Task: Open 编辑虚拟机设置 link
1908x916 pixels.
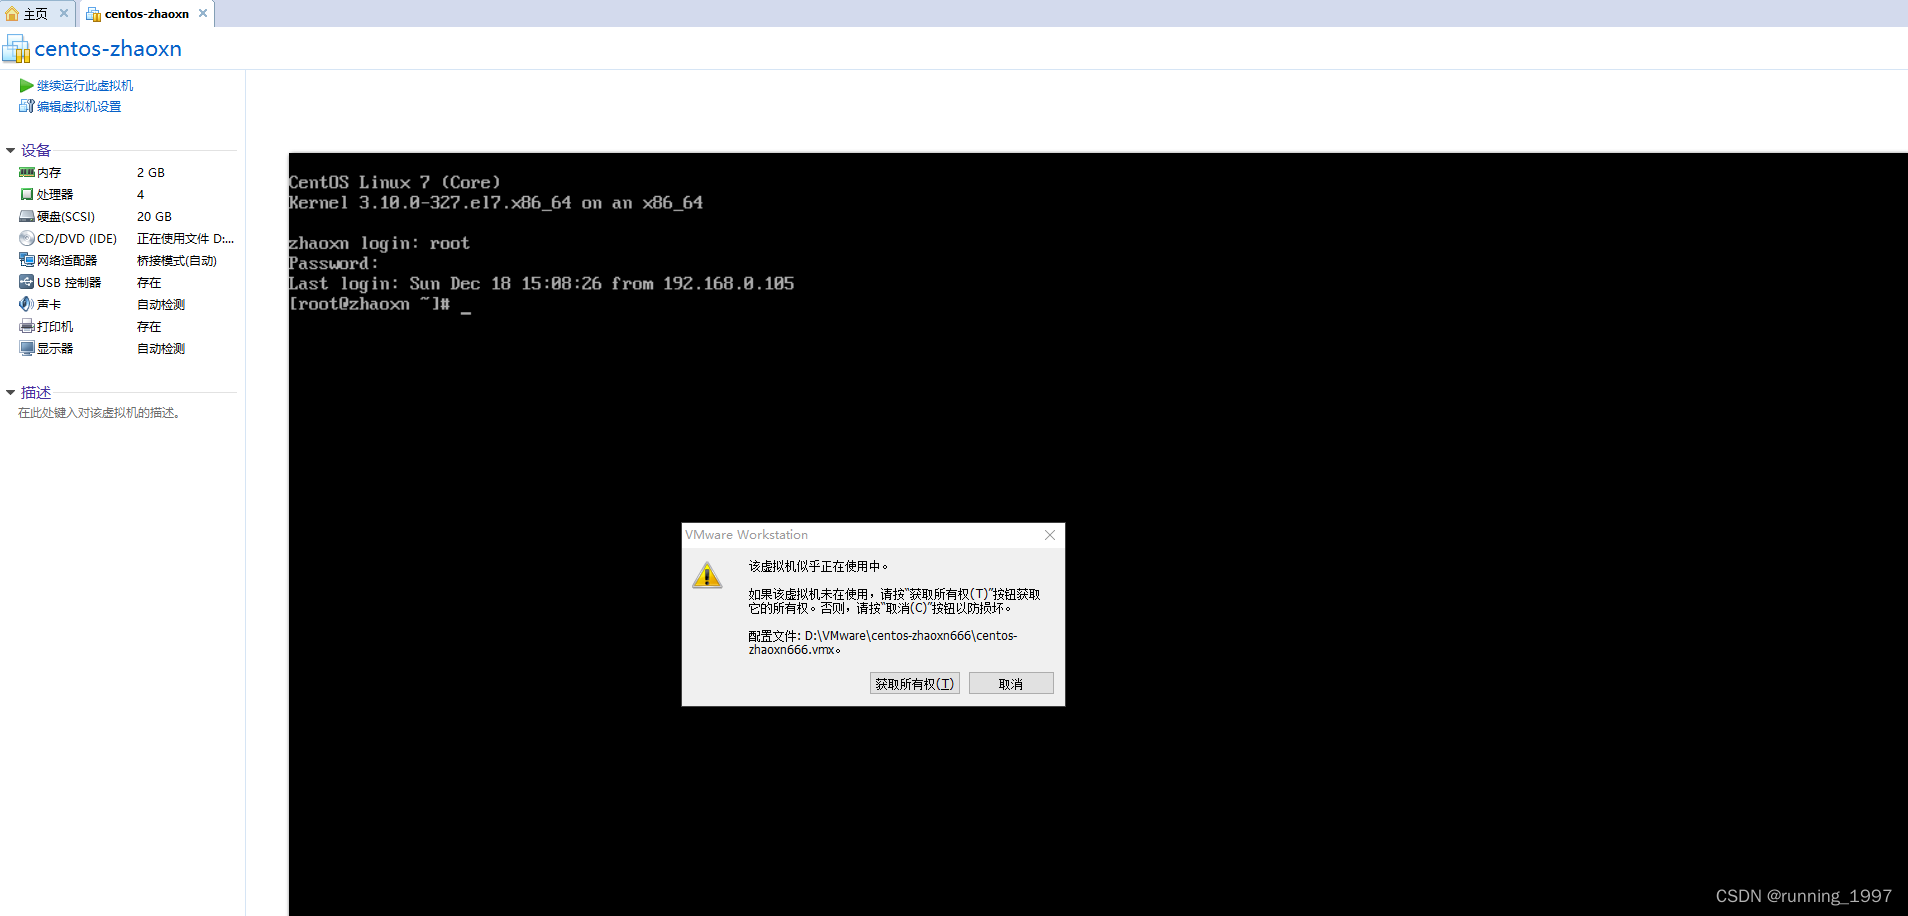Action: 79,107
